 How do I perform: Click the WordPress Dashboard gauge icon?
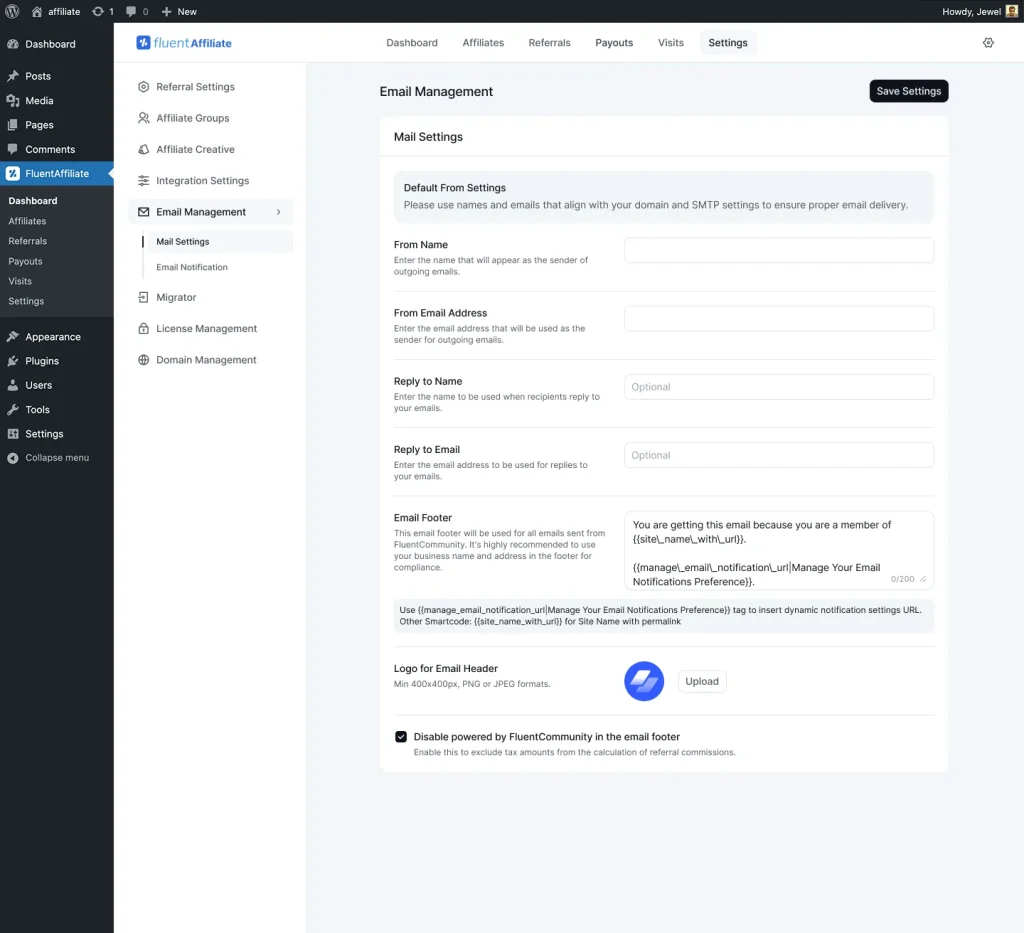point(13,44)
